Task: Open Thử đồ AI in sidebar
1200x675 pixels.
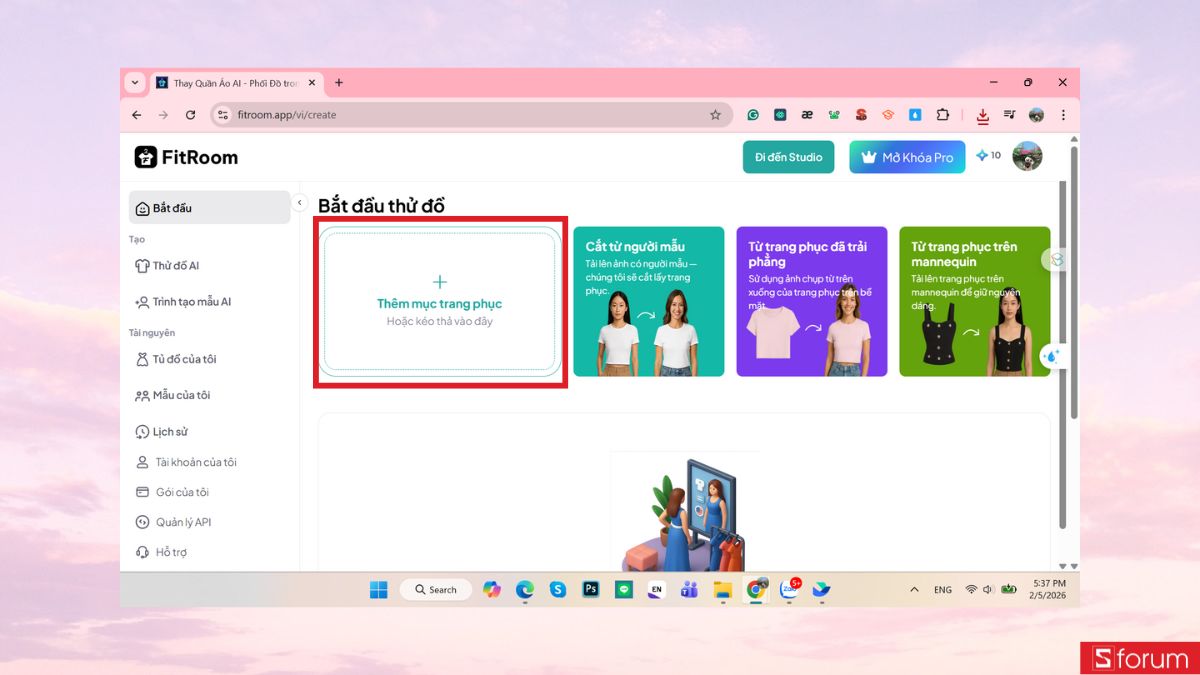Action: tap(167, 266)
